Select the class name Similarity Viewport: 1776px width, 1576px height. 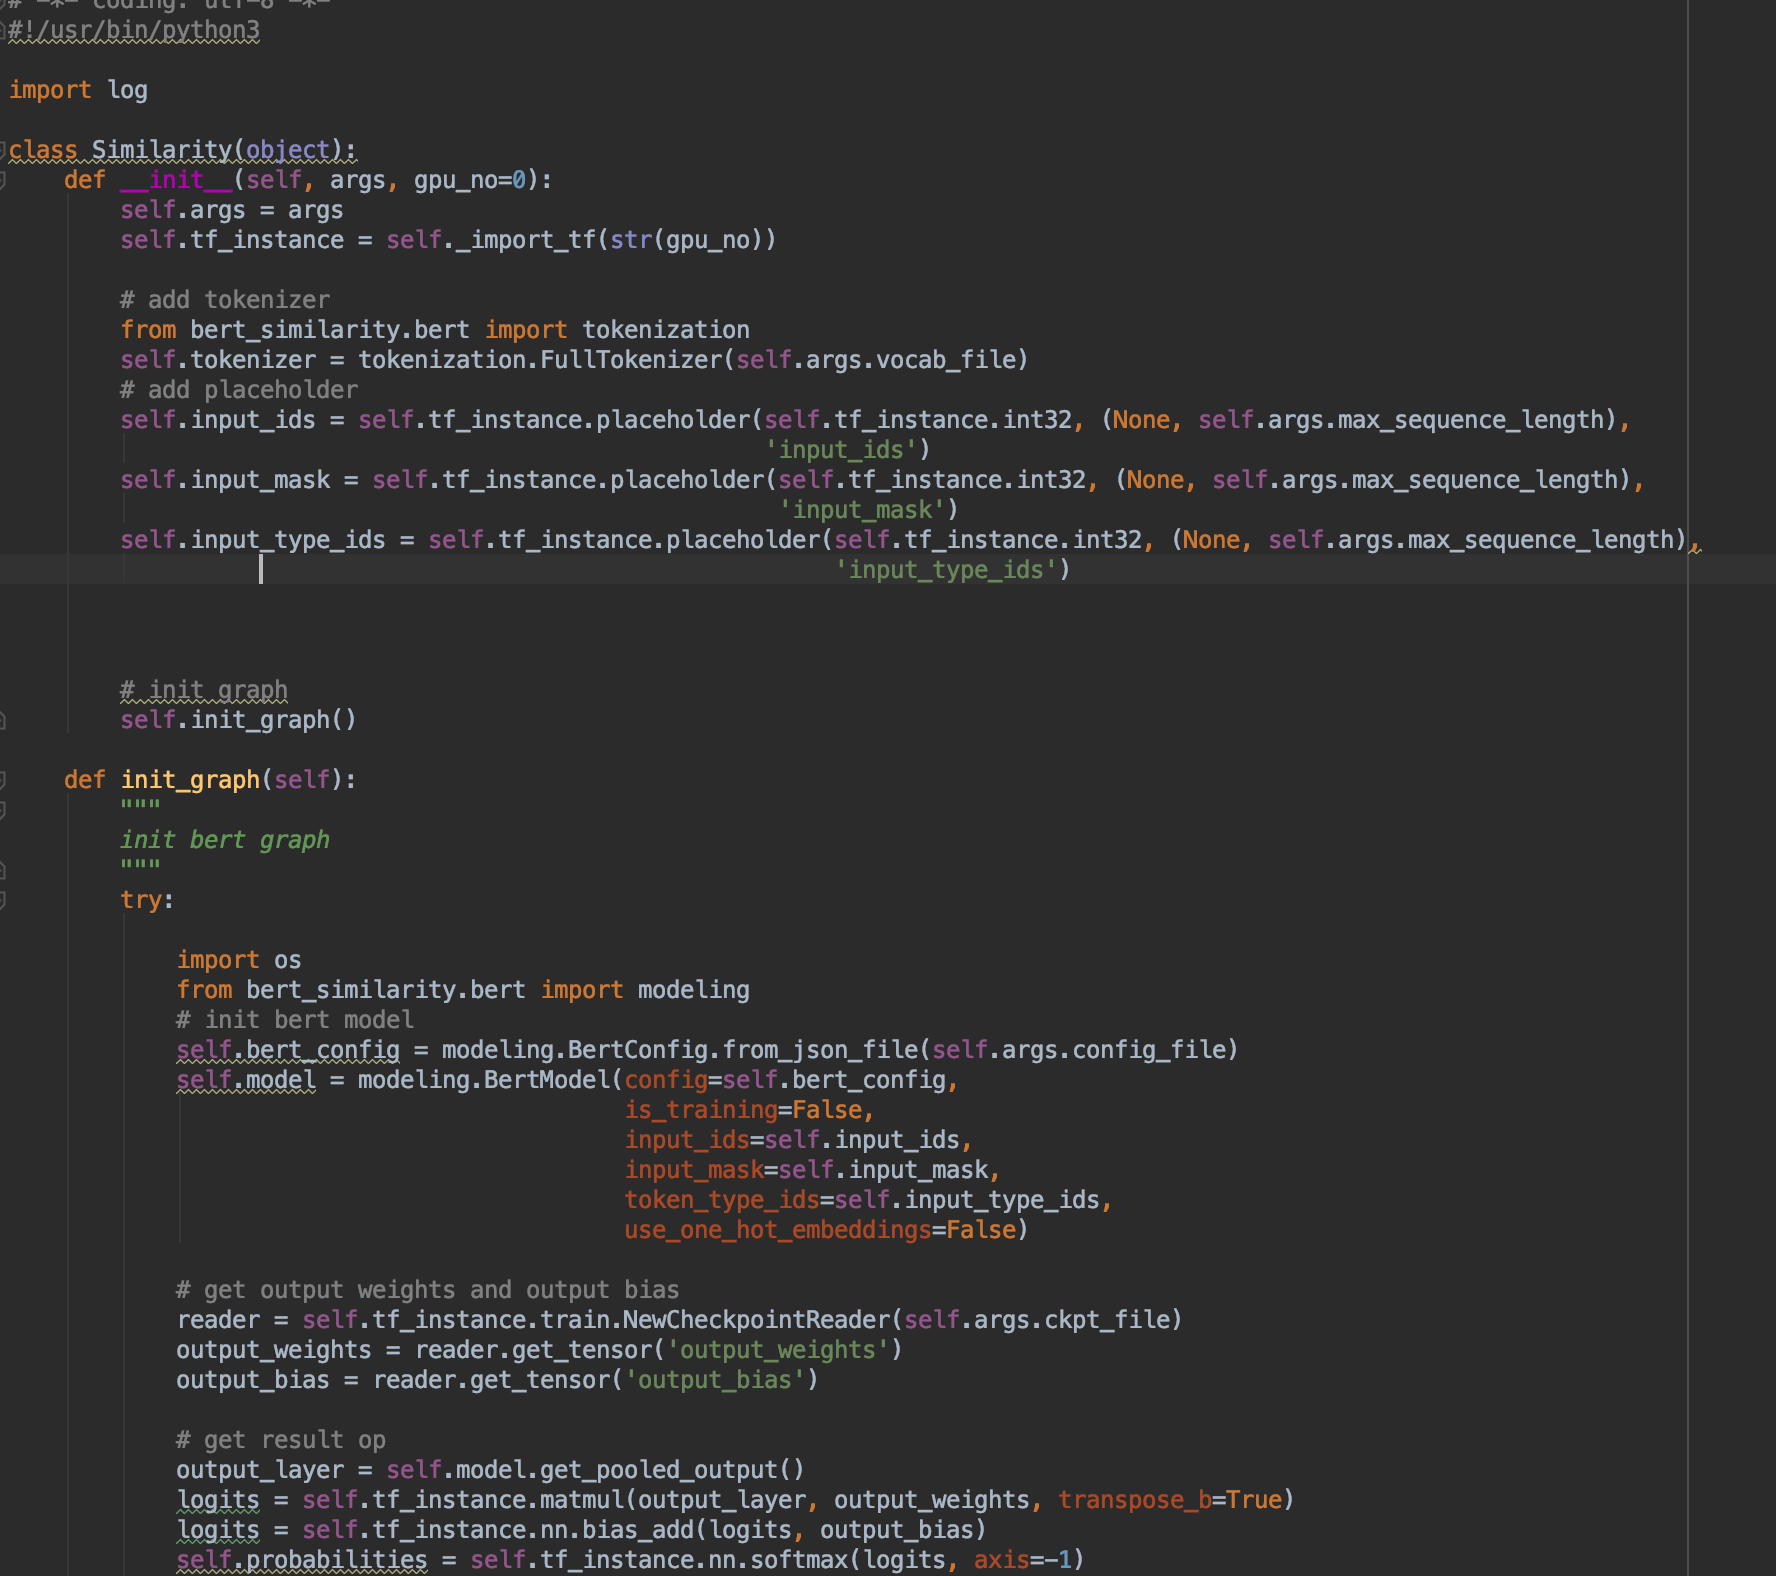(x=162, y=150)
